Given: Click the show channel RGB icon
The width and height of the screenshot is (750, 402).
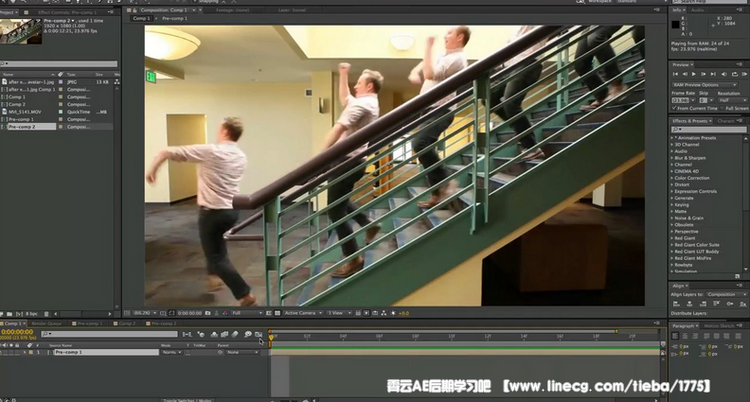Looking at the screenshot, I should (225, 313).
